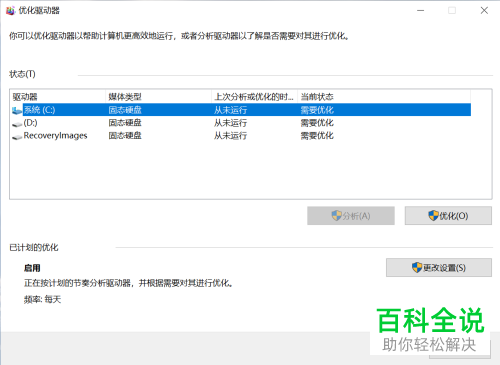Image resolution: width=500 pixels, height=365 pixels.
Task: Click the 状态(T) section label
Action: 22,74
